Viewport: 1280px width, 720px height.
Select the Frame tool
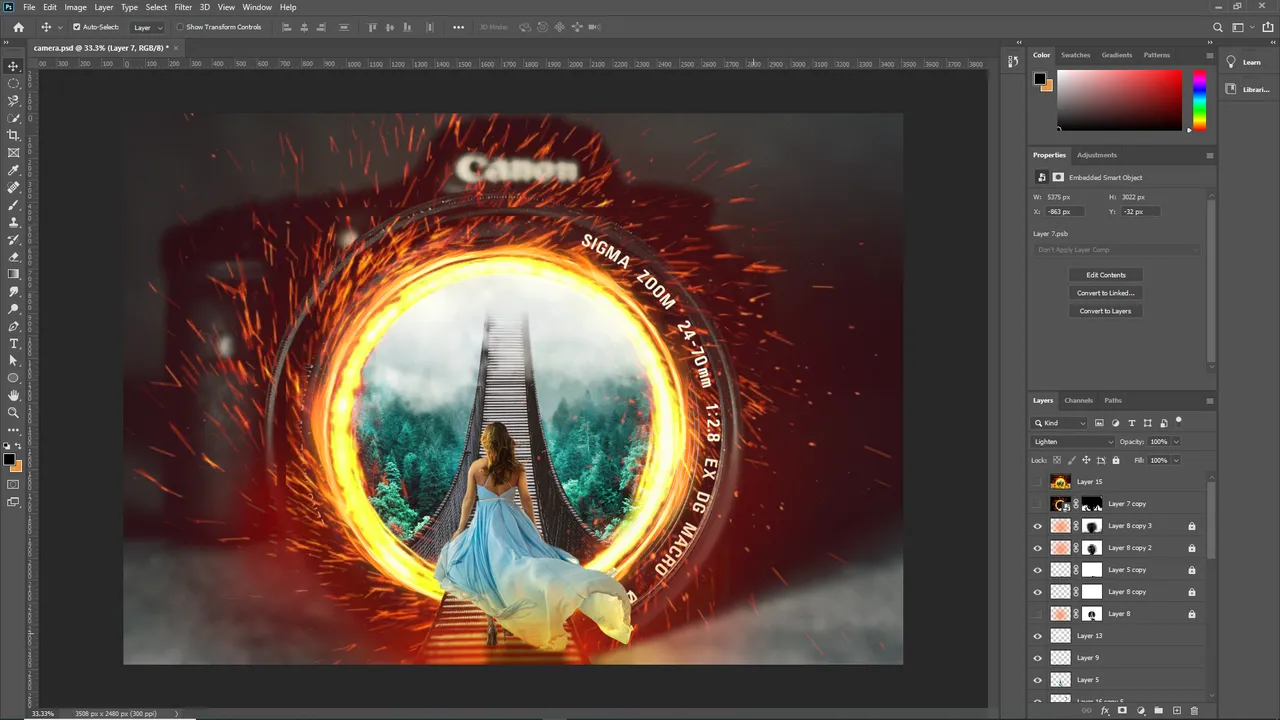(x=13, y=153)
